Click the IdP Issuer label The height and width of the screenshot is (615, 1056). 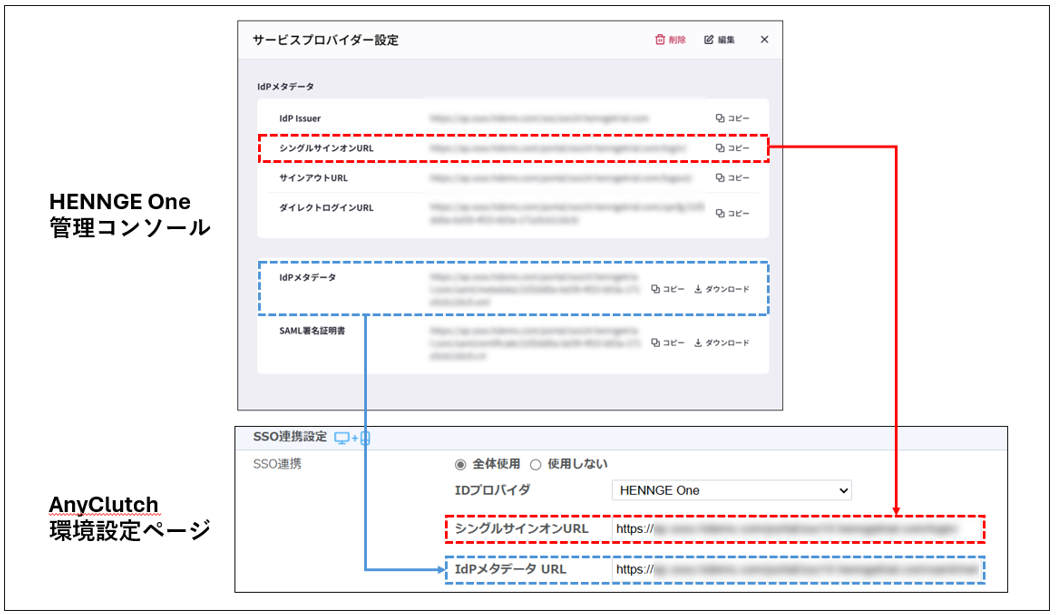pos(300,119)
